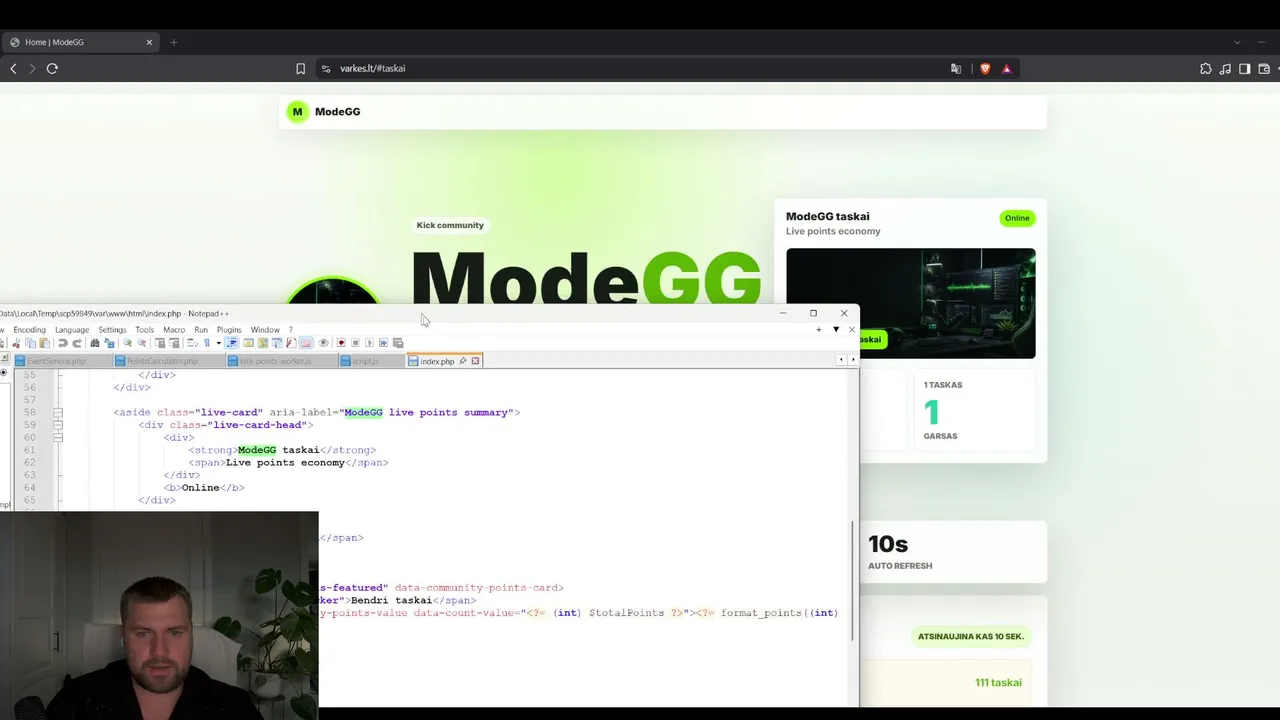Click the Paste icon in Notepad++ toolbar

(x=44, y=343)
